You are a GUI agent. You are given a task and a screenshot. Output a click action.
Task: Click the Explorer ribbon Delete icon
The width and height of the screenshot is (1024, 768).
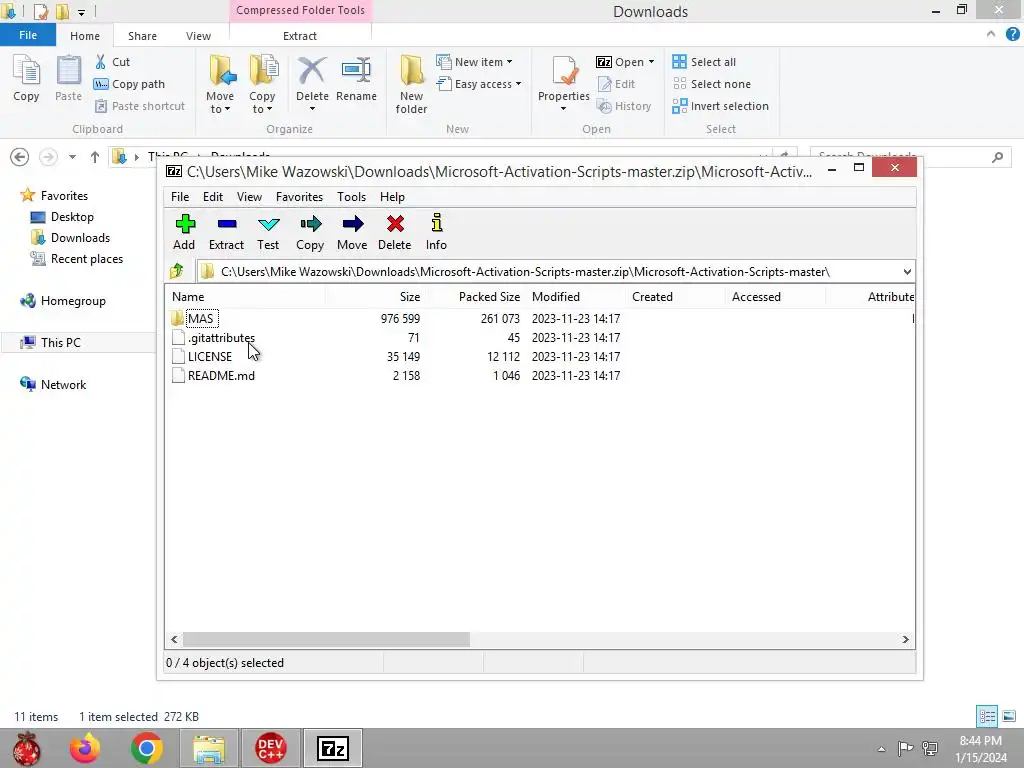(x=312, y=71)
